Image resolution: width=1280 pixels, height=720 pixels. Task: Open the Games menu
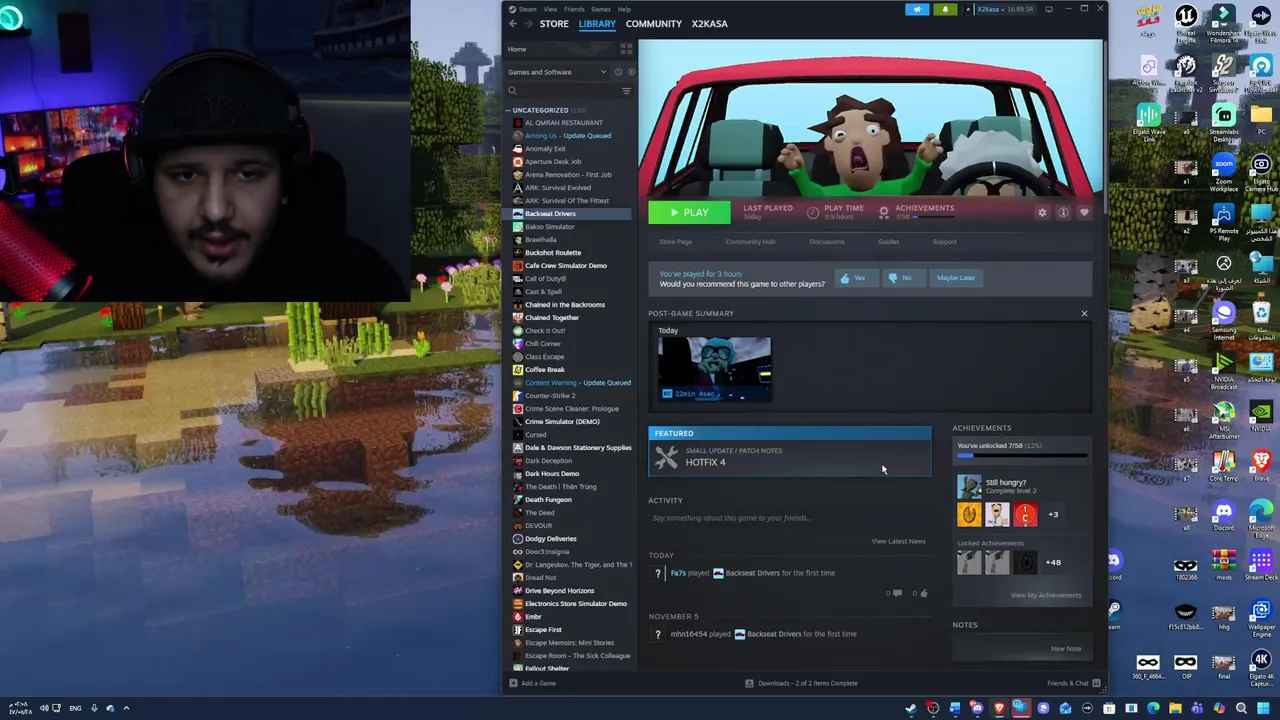coord(600,9)
